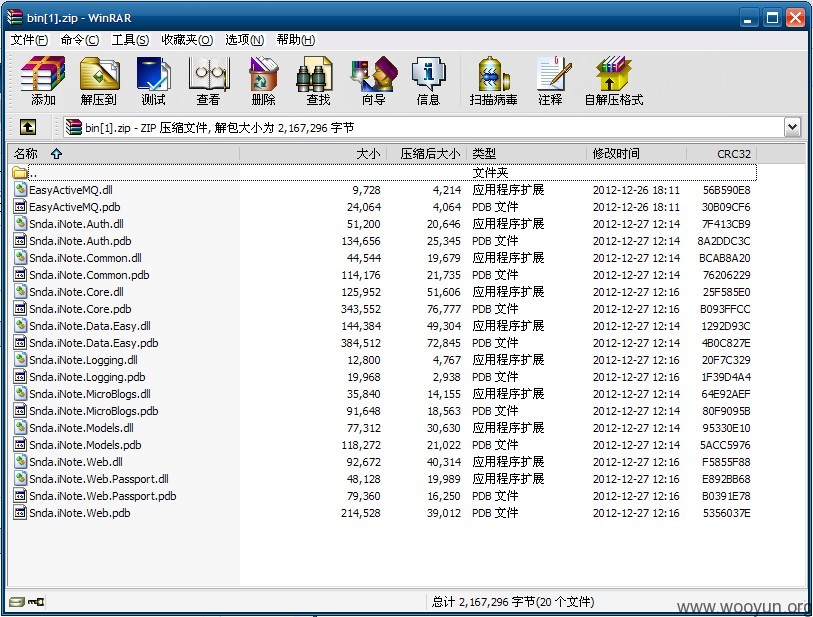Maximize the WinRAR window
This screenshot has width=813, height=617.
tap(772, 18)
